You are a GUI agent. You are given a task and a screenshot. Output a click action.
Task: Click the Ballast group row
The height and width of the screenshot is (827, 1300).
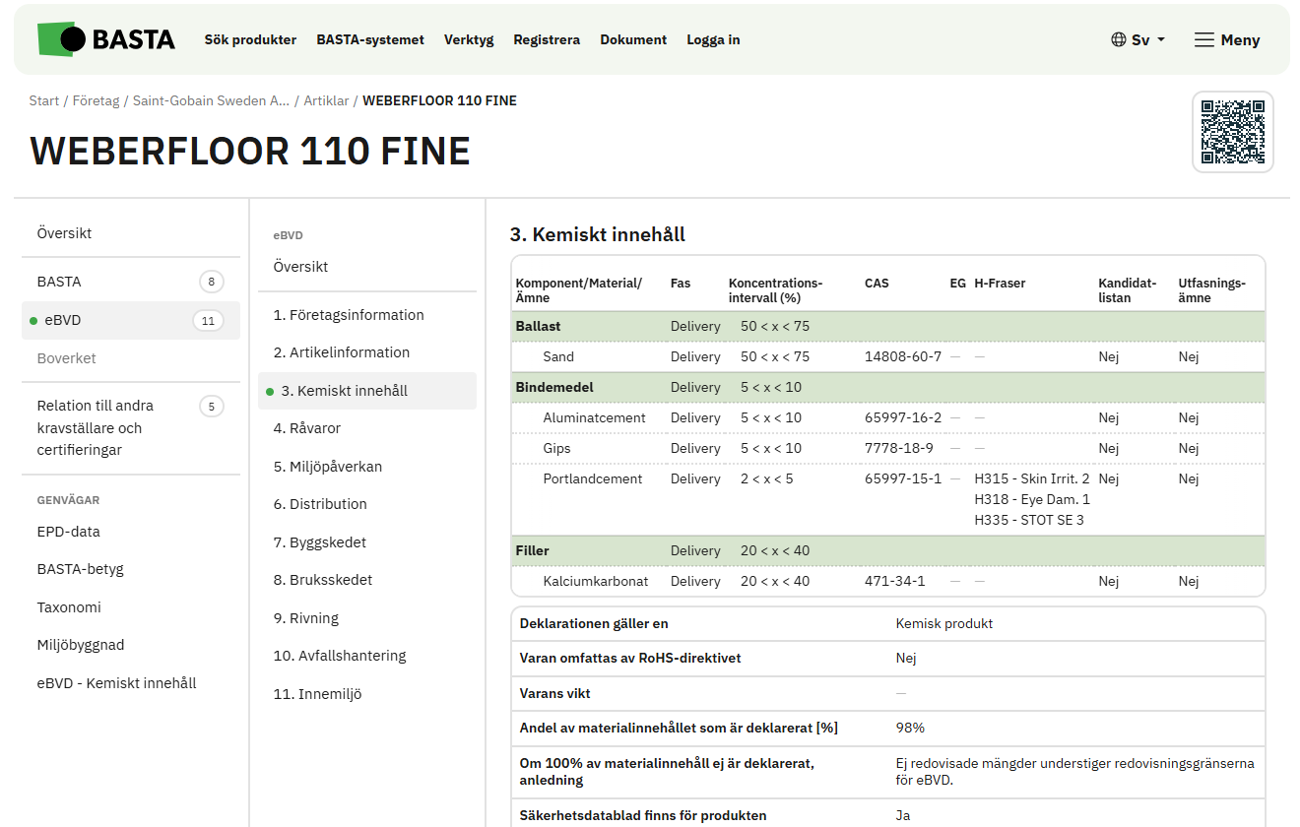click(x=887, y=327)
